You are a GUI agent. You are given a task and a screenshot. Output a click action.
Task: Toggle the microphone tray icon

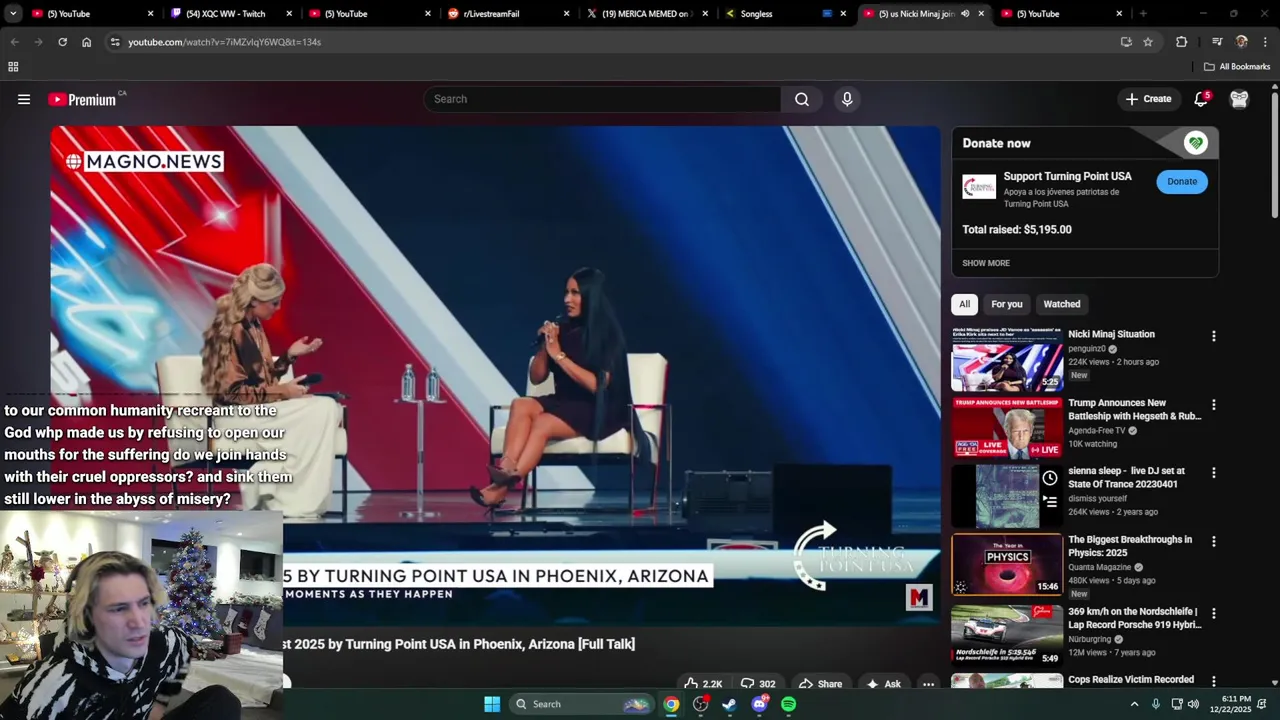tap(1155, 704)
